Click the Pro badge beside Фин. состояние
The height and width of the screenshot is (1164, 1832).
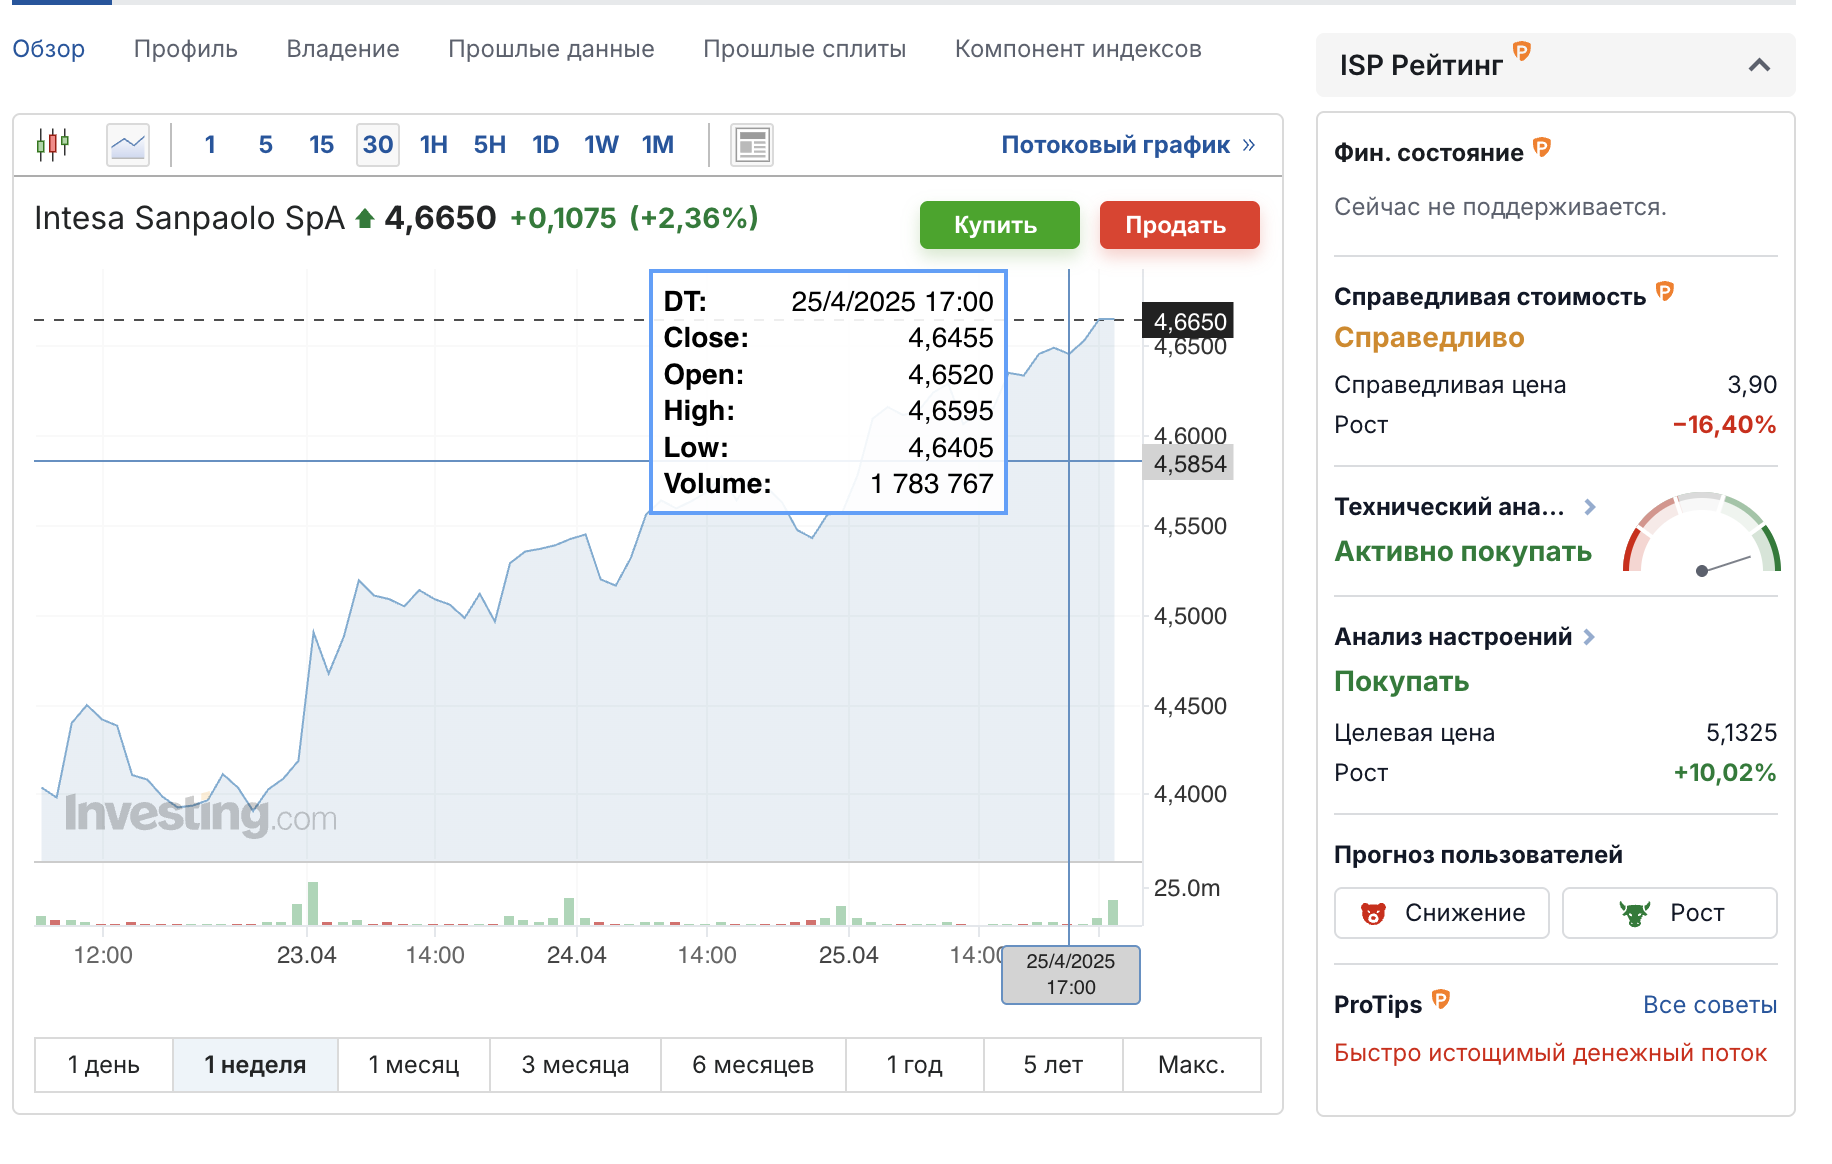1542,148
